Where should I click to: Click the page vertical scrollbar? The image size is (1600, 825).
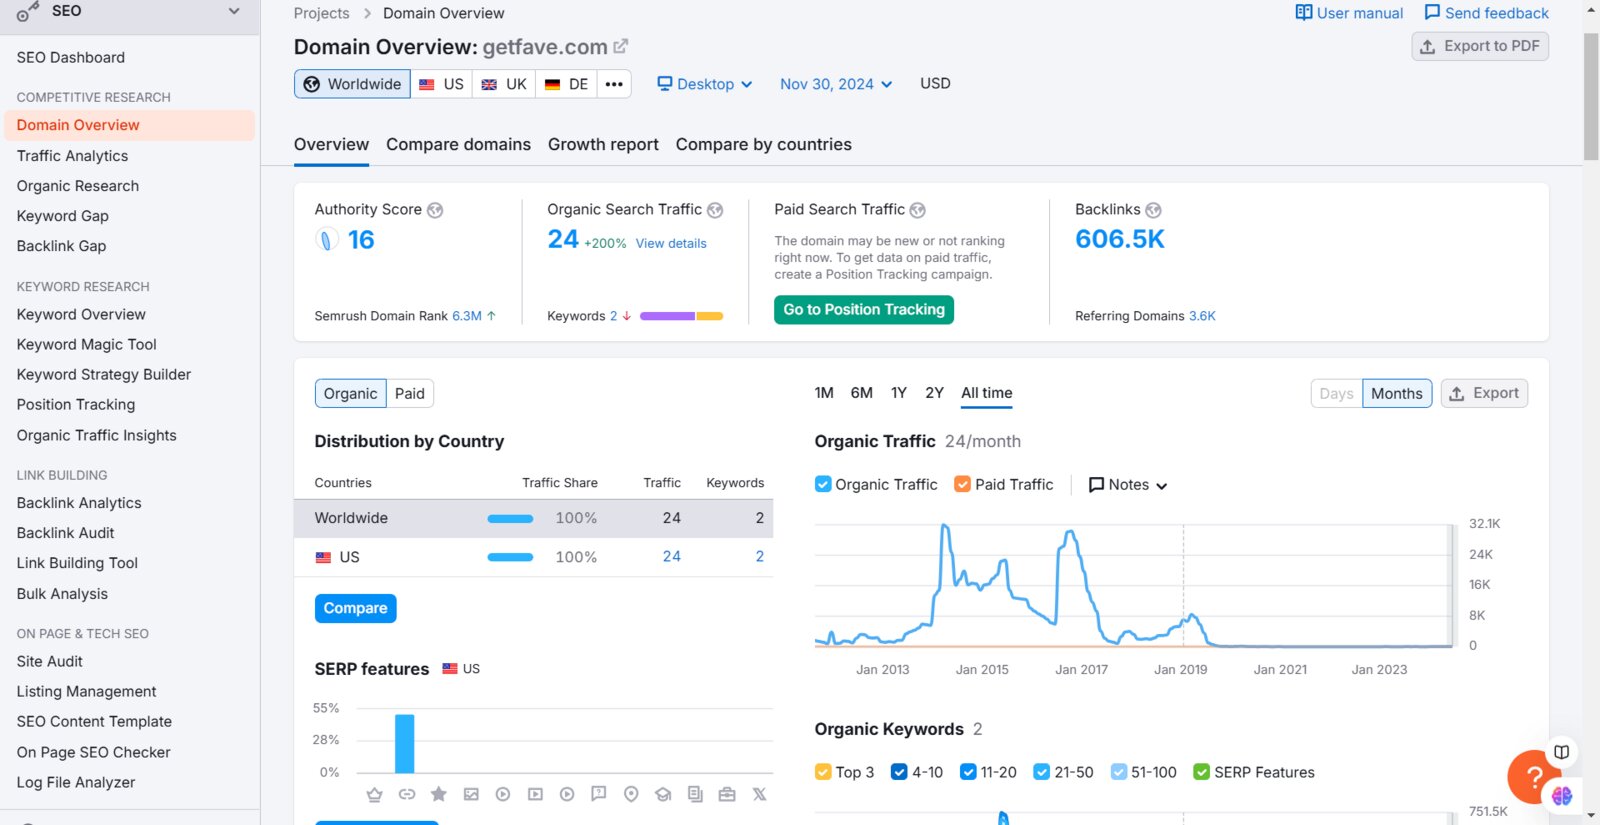click(x=1591, y=95)
